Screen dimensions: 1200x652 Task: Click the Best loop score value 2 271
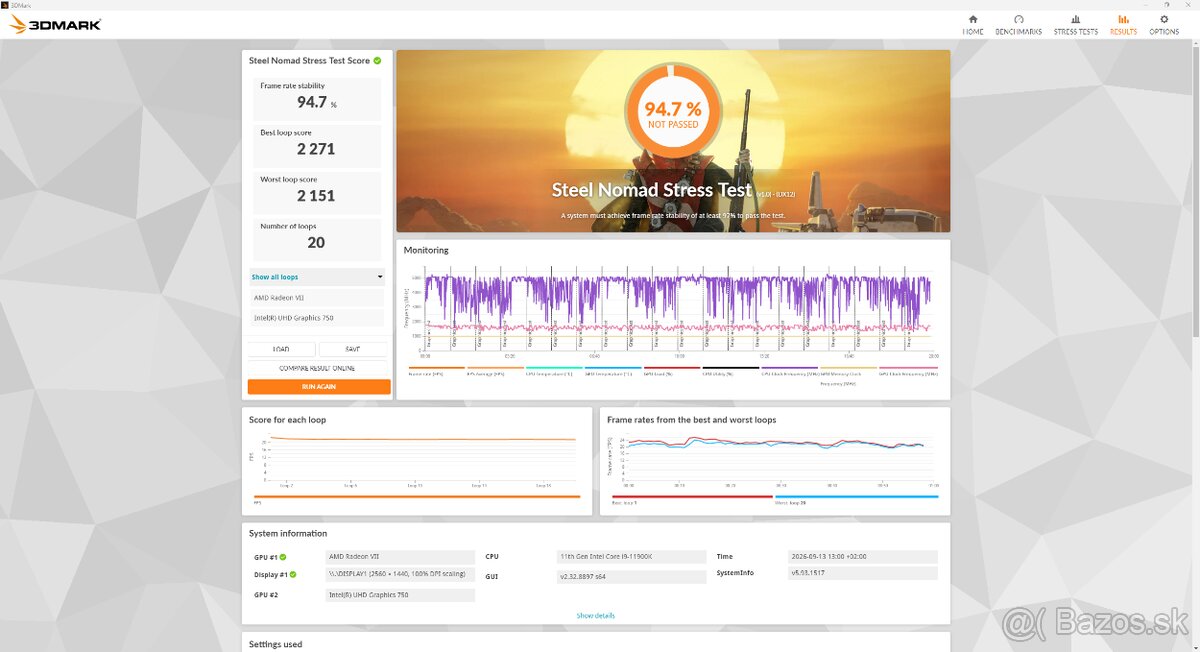point(316,149)
